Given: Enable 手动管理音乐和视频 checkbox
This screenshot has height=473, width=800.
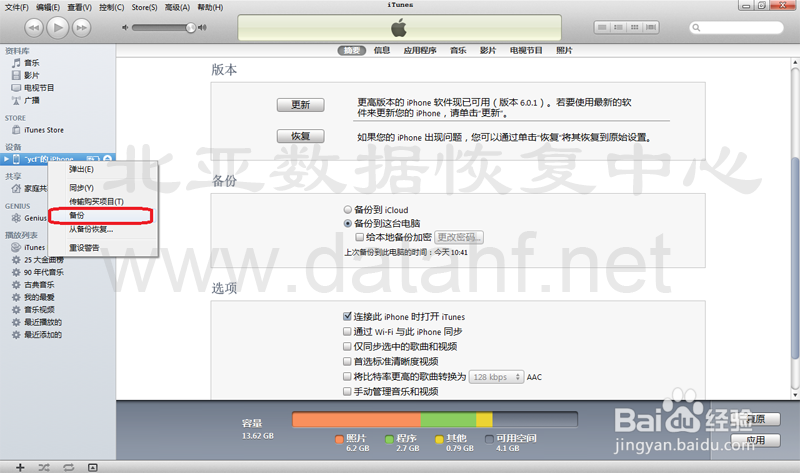Looking at the screenshot, I should [347, 391].
